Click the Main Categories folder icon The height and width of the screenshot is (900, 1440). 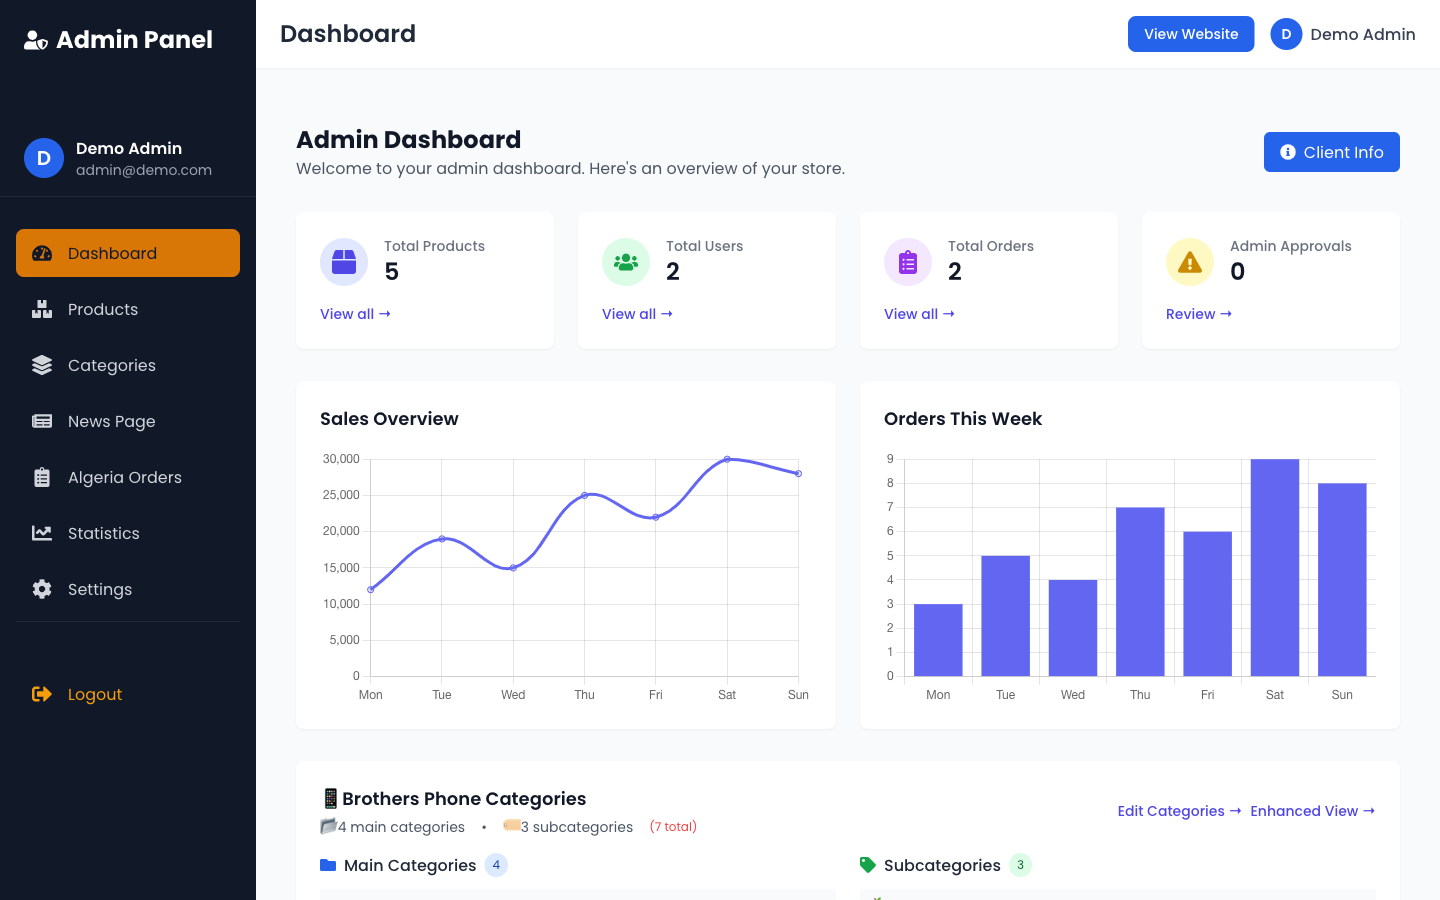point(328,864)
